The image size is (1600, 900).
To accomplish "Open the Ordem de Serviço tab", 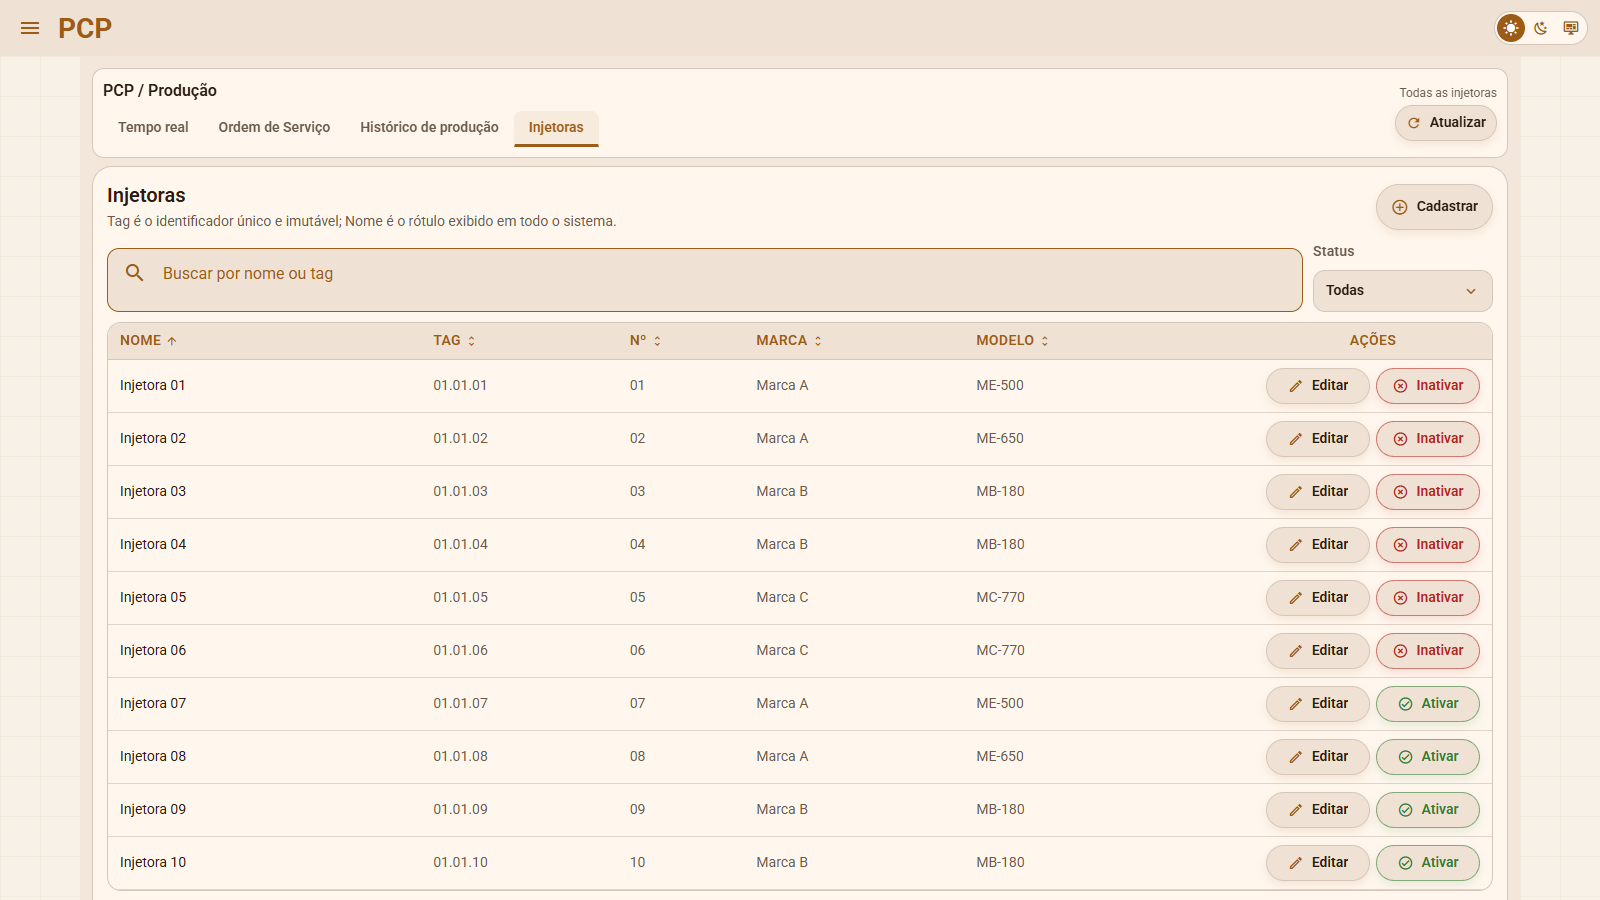I will [x=274, y=127].
